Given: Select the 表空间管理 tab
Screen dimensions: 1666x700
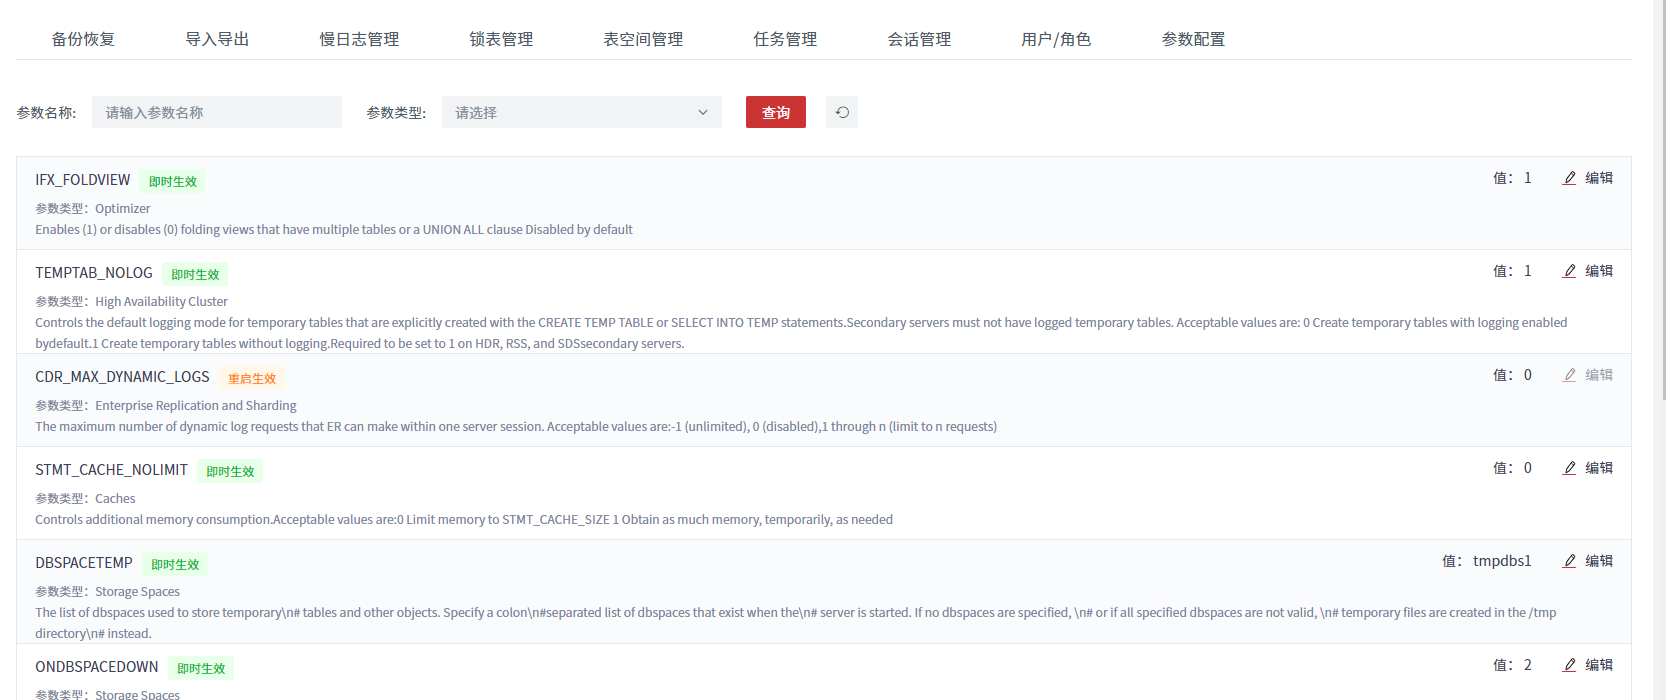Looking at the screenshot, I should coord(643,39).
